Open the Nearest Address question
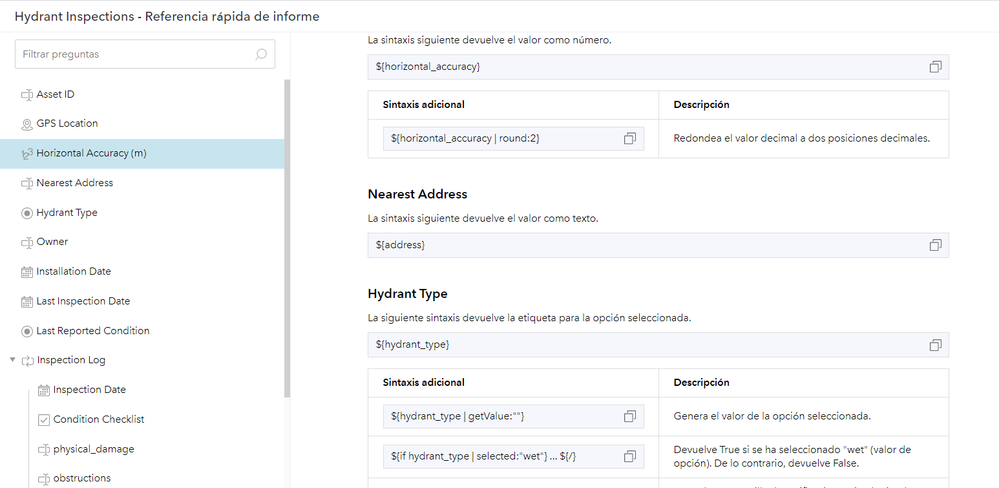 click(74, 183)
